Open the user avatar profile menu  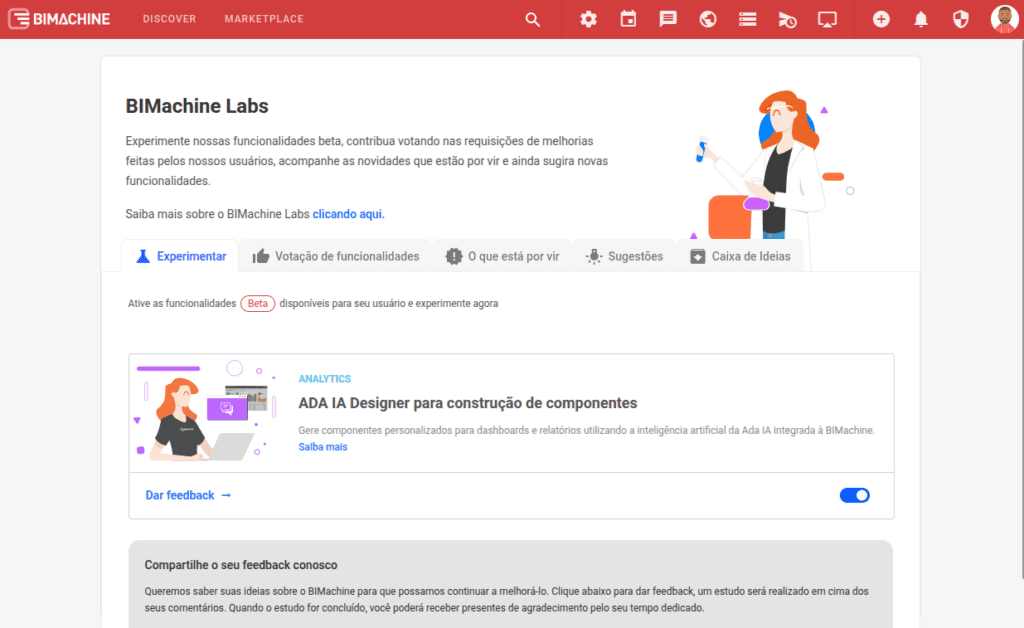click(x=1004, y=19)
